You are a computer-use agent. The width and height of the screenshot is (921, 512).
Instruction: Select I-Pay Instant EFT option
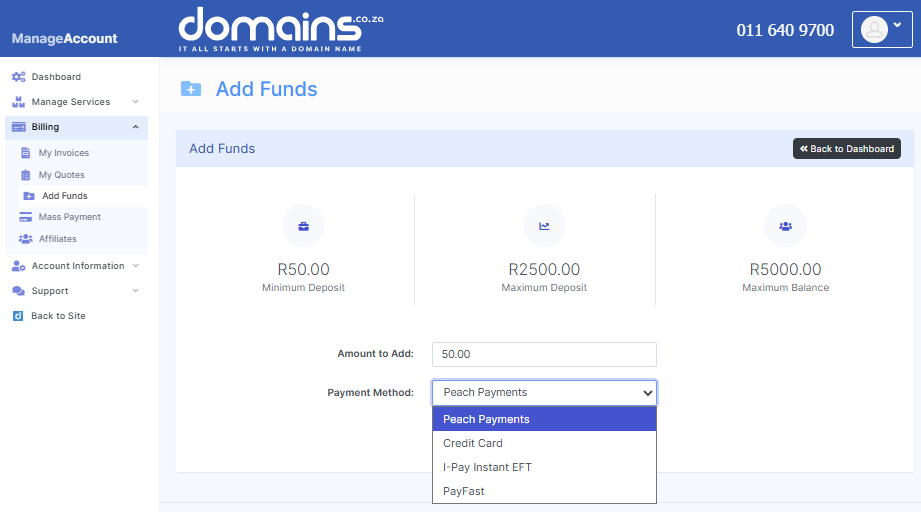pyautogui.click(x=487, y=467)
